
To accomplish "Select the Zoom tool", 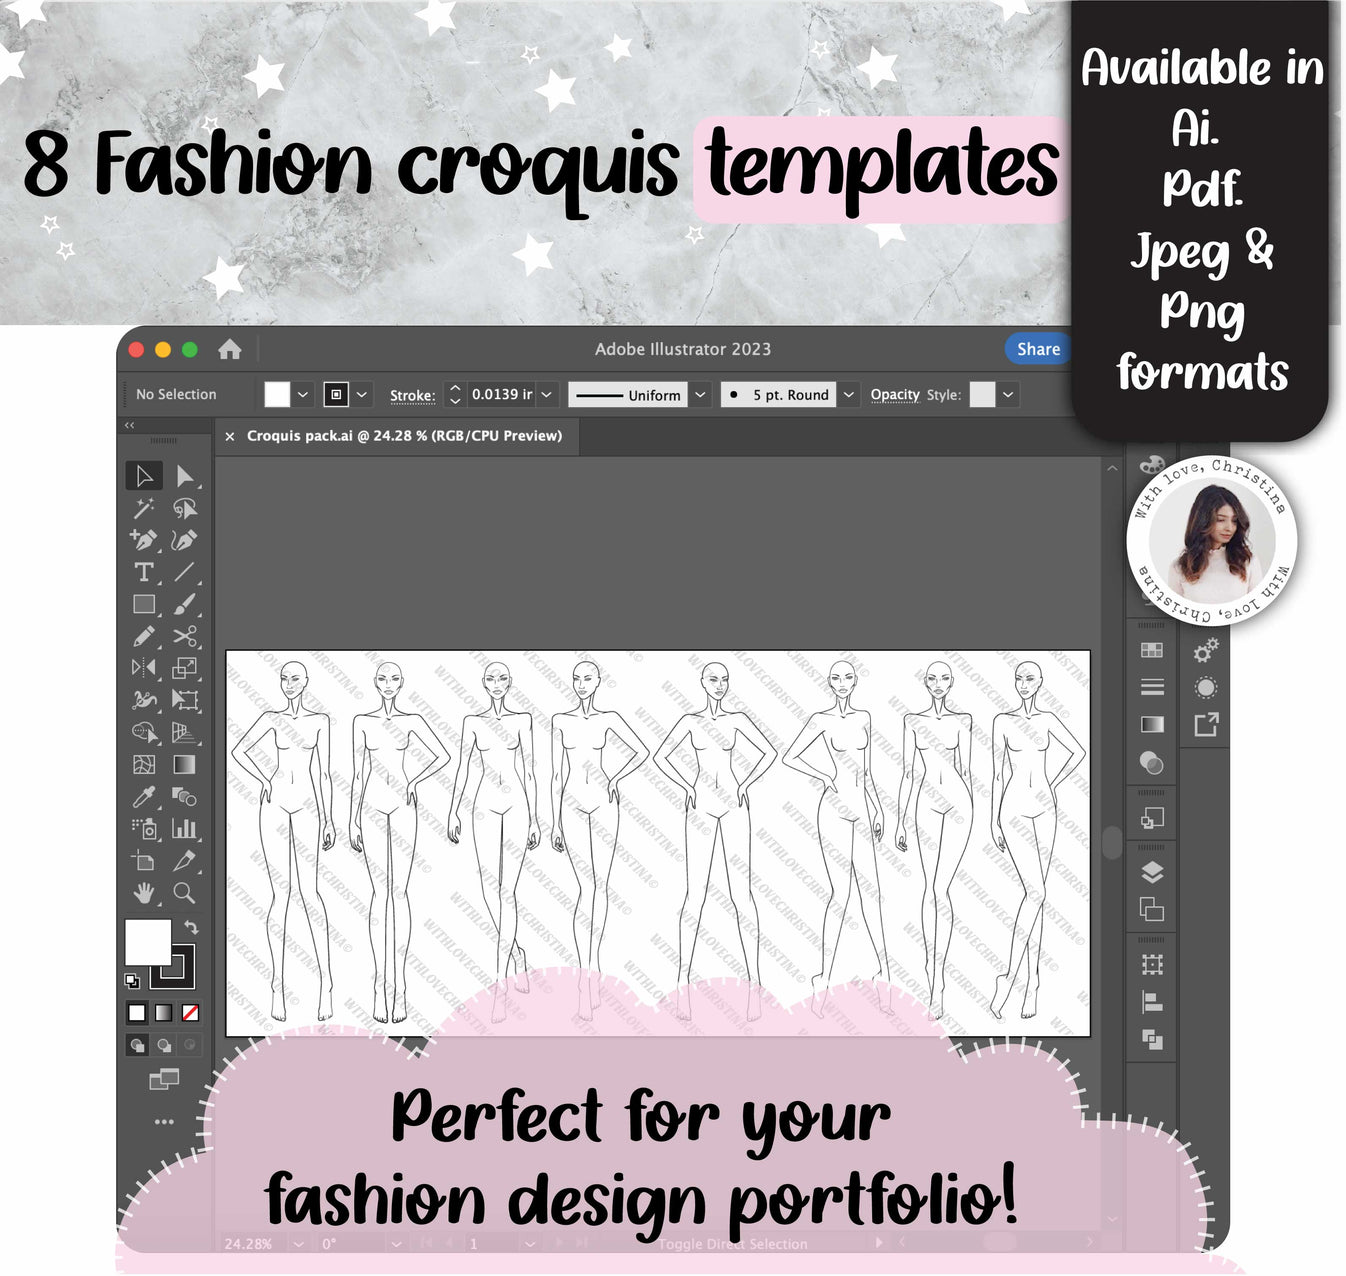I will [x=184, y=890].
